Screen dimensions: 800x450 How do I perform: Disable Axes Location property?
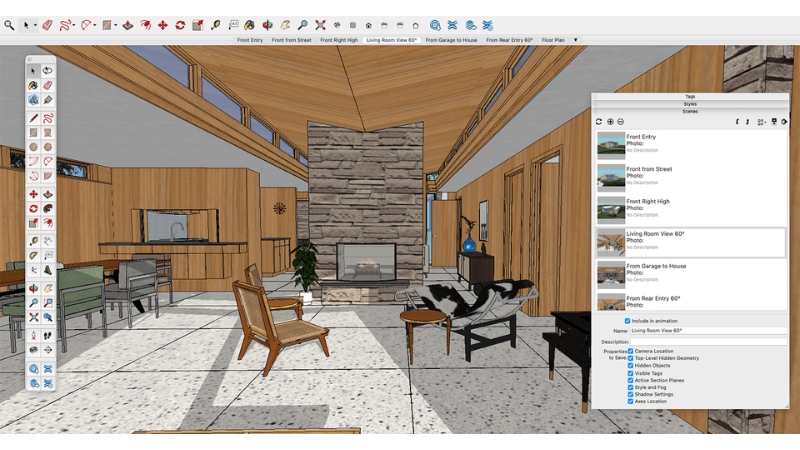(631, 402)
